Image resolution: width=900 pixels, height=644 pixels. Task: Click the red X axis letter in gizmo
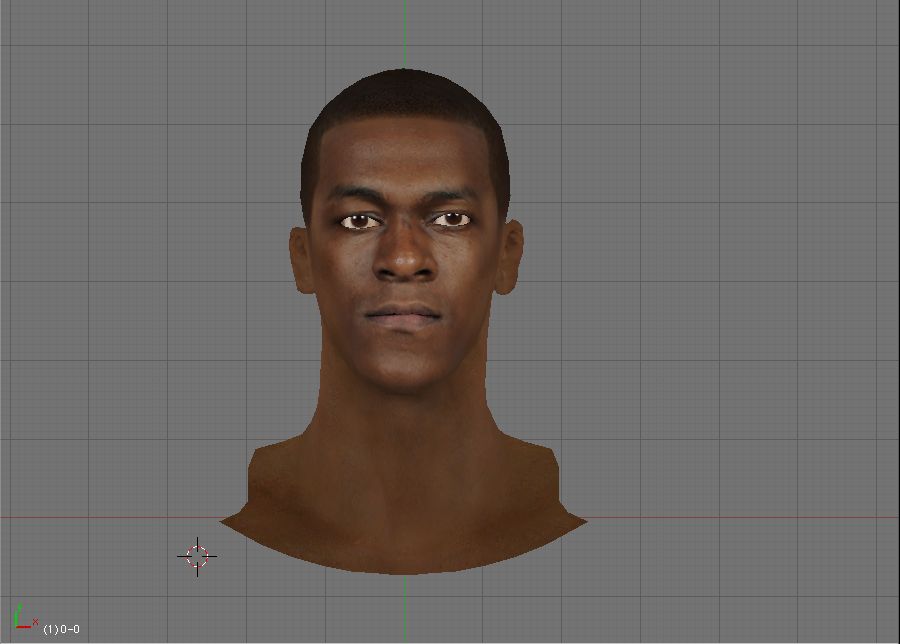point(35,622)
